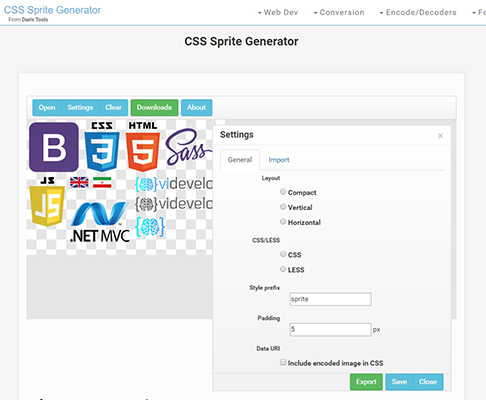Select the HTML5 shield sprite image
Image resolution: width=486 pixels, height=400 pixels.
tap(143, 147)
